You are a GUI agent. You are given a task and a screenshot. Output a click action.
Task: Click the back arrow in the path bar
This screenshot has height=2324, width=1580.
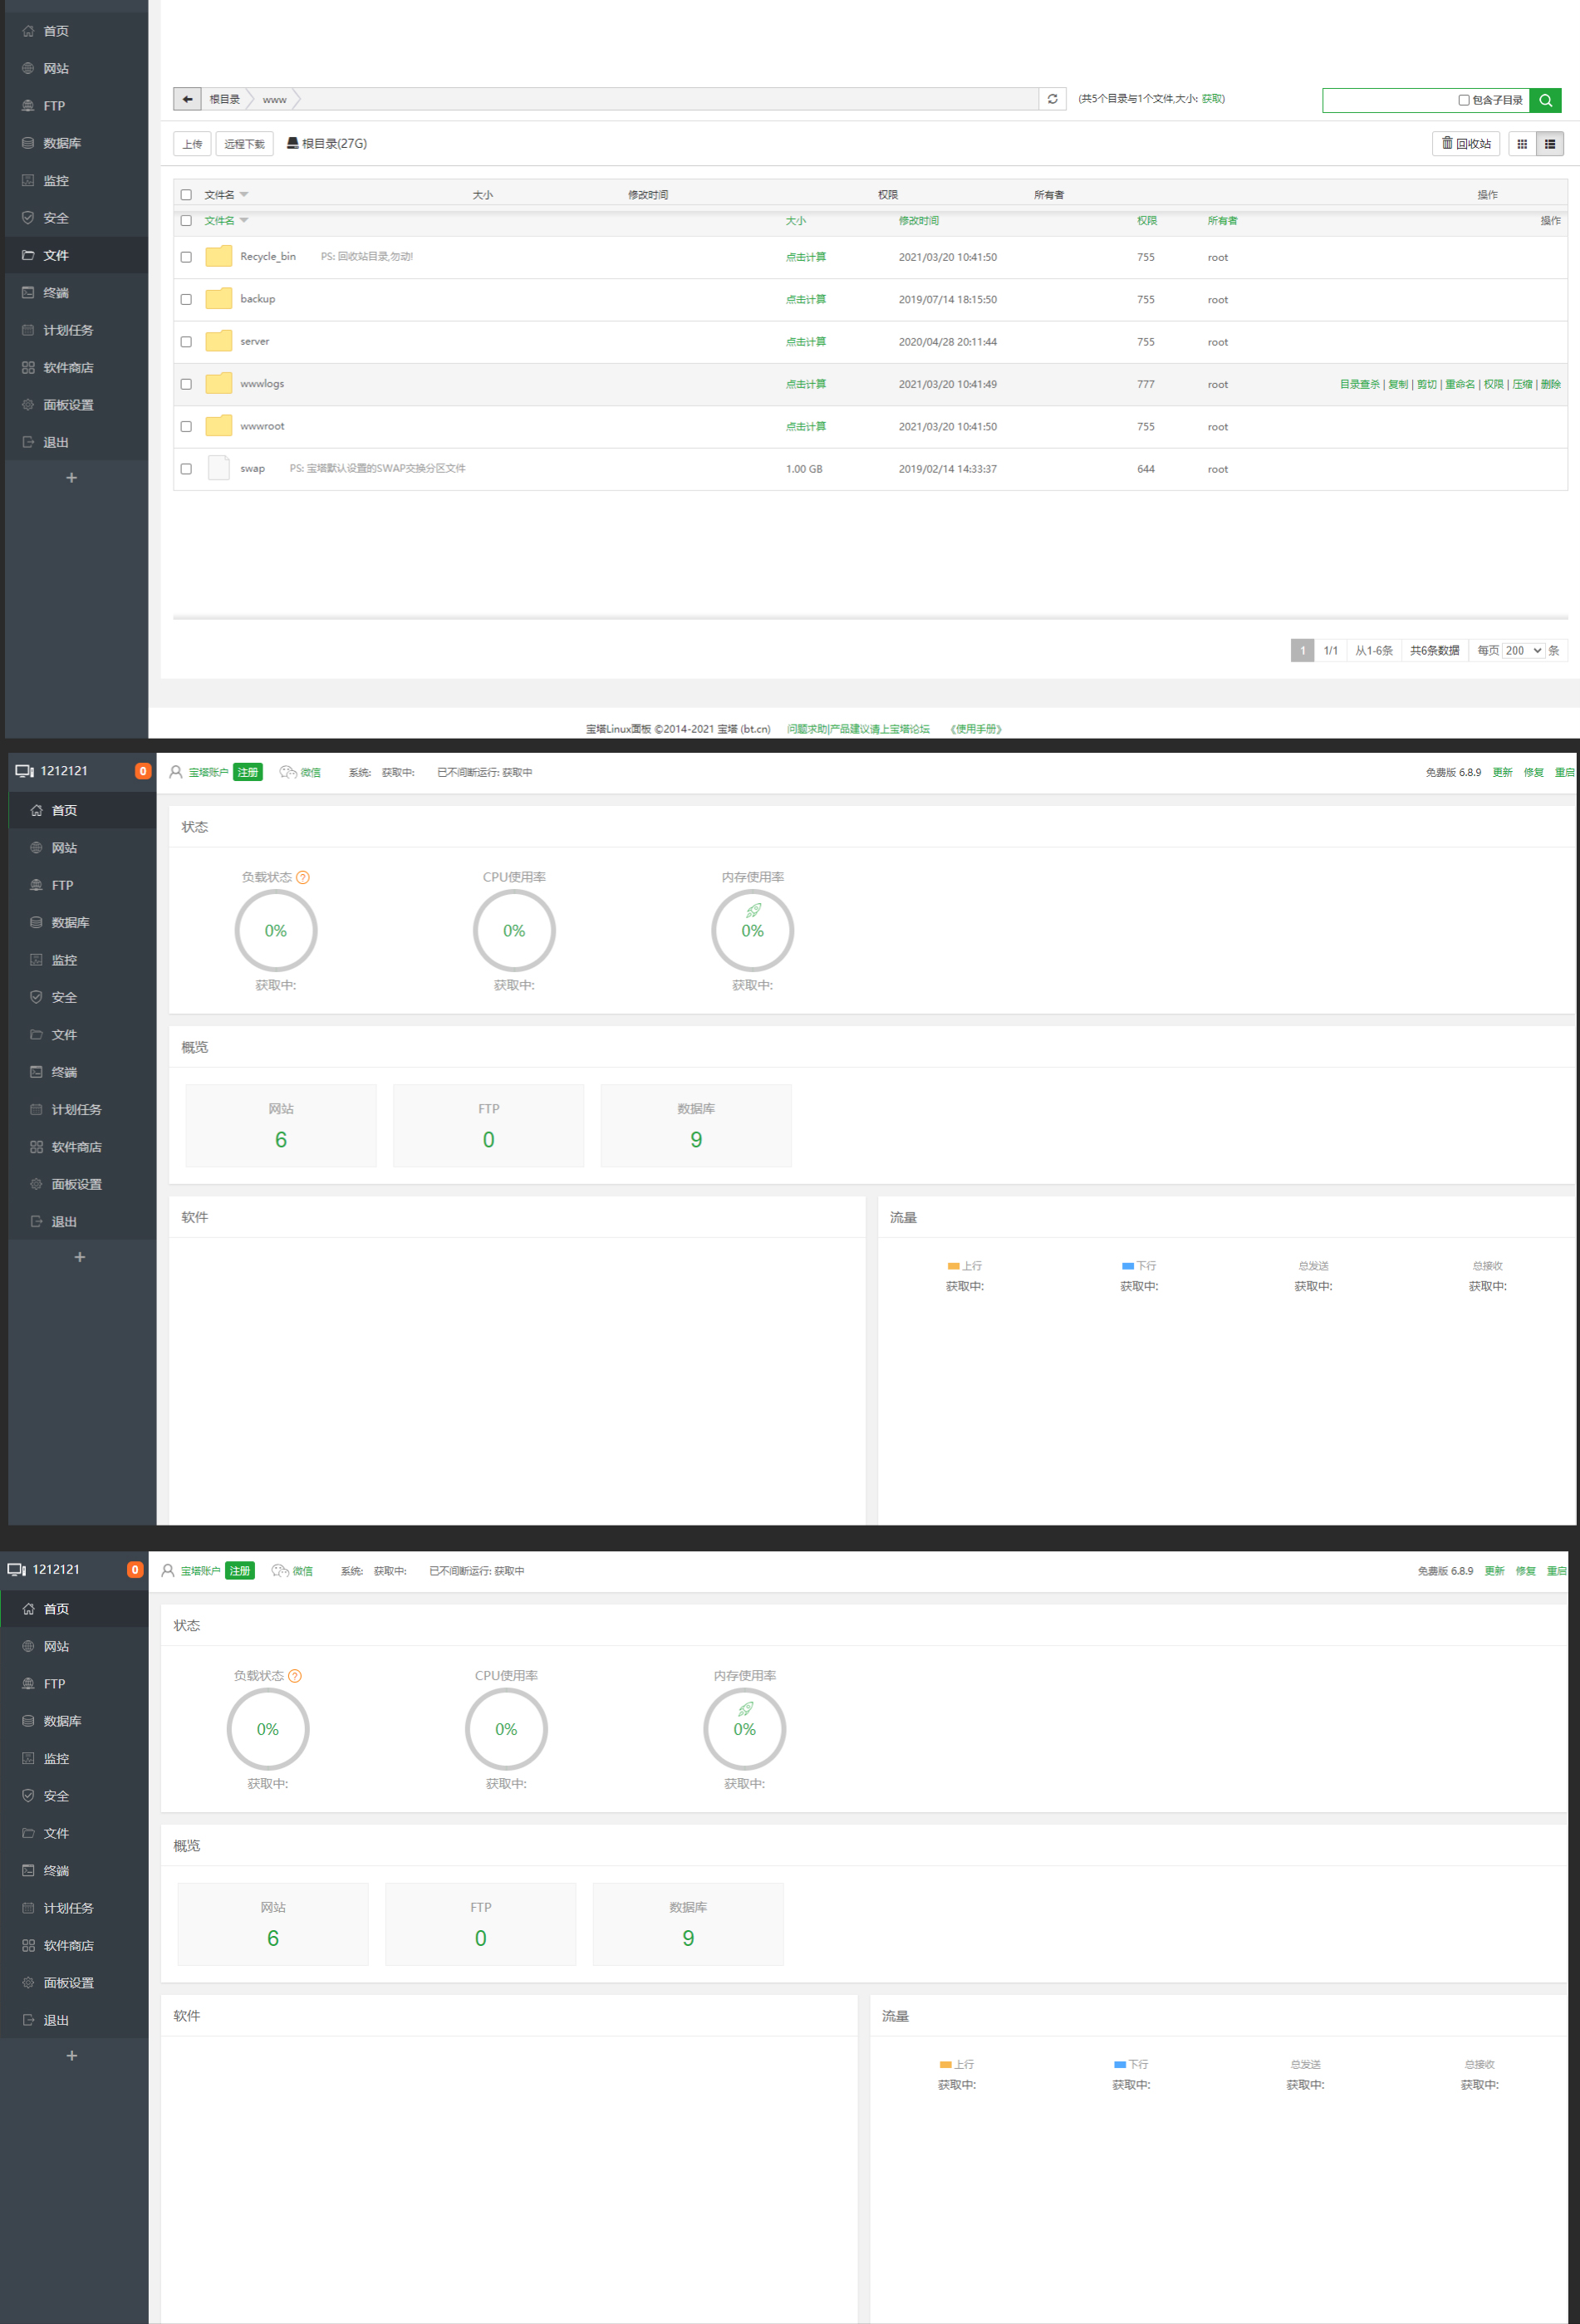187,99
